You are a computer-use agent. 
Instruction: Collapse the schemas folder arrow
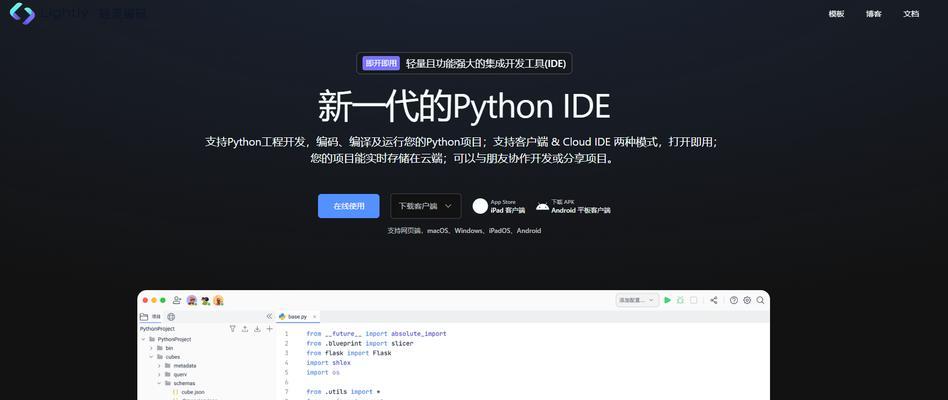160,383
